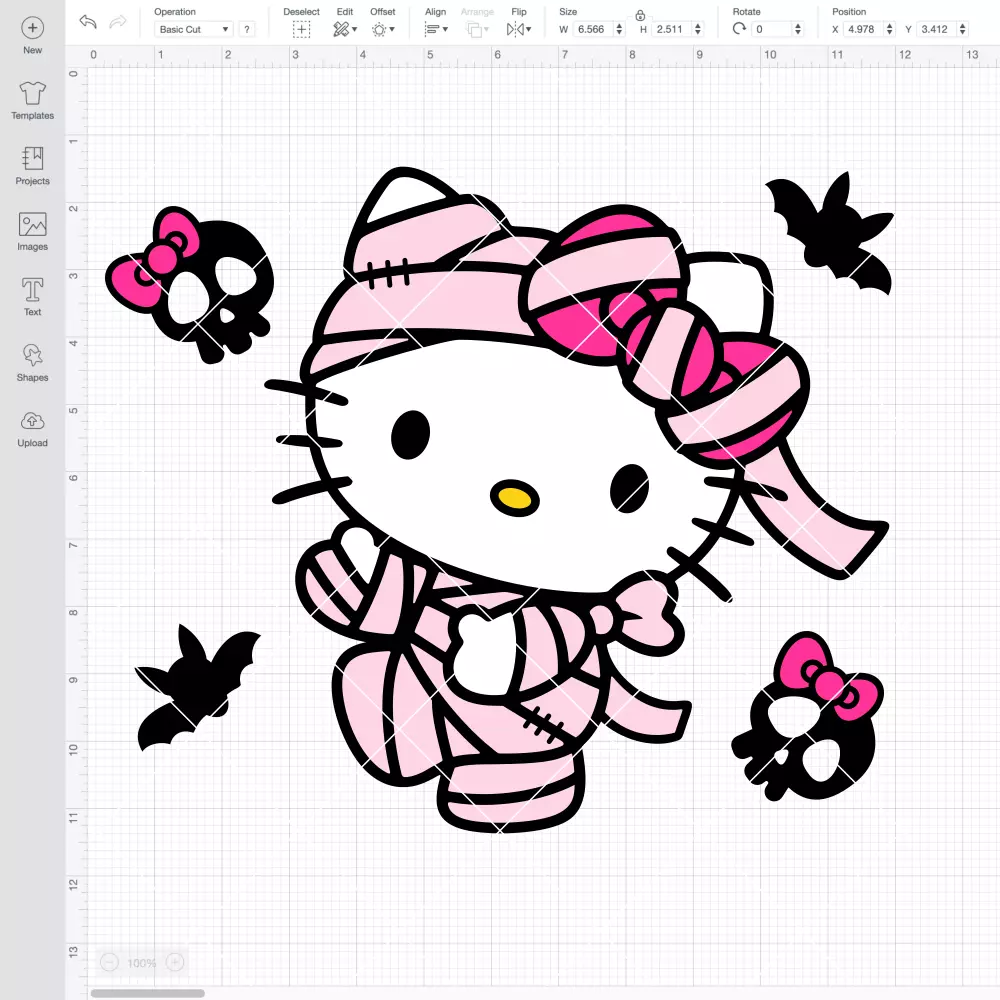The width and height of the screenshot is (1000, 1000).
Task: Select the top-left skull with bow
Action: coord(189,284)
